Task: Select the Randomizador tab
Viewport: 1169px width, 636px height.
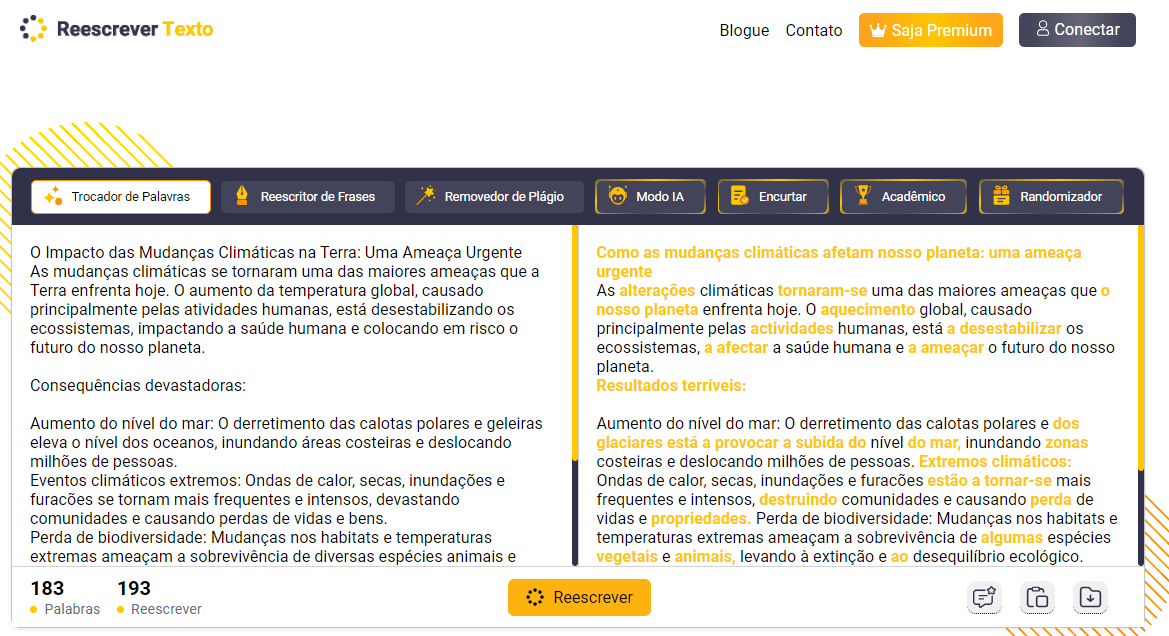Action: (x=1051, y=197)
